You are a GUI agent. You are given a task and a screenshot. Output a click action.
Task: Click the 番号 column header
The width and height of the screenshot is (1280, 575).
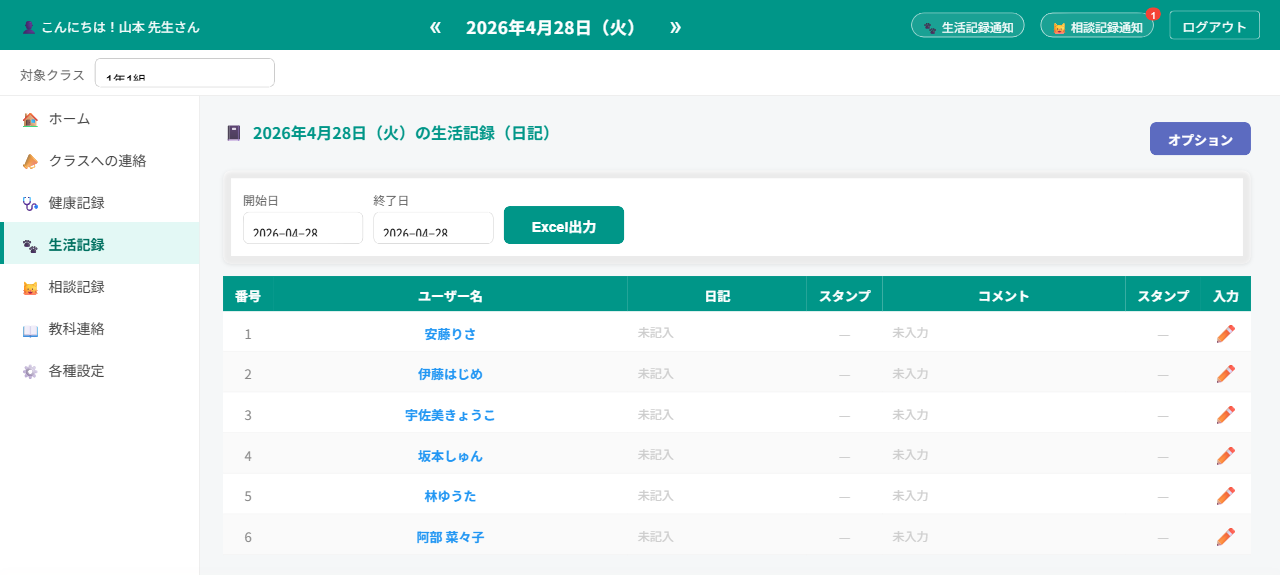coord(248,296)
